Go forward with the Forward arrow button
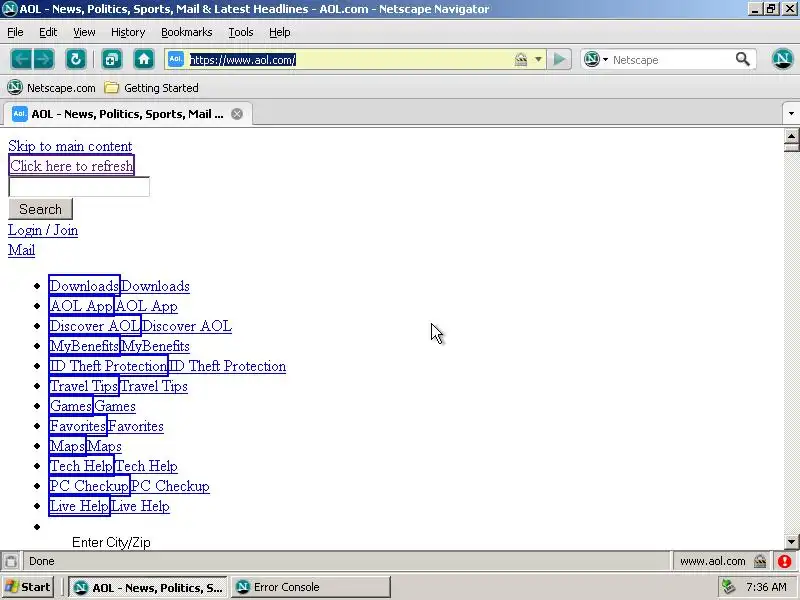Image resolution: width=800 pixels, height=600 pixels. (x=44, y=60)
